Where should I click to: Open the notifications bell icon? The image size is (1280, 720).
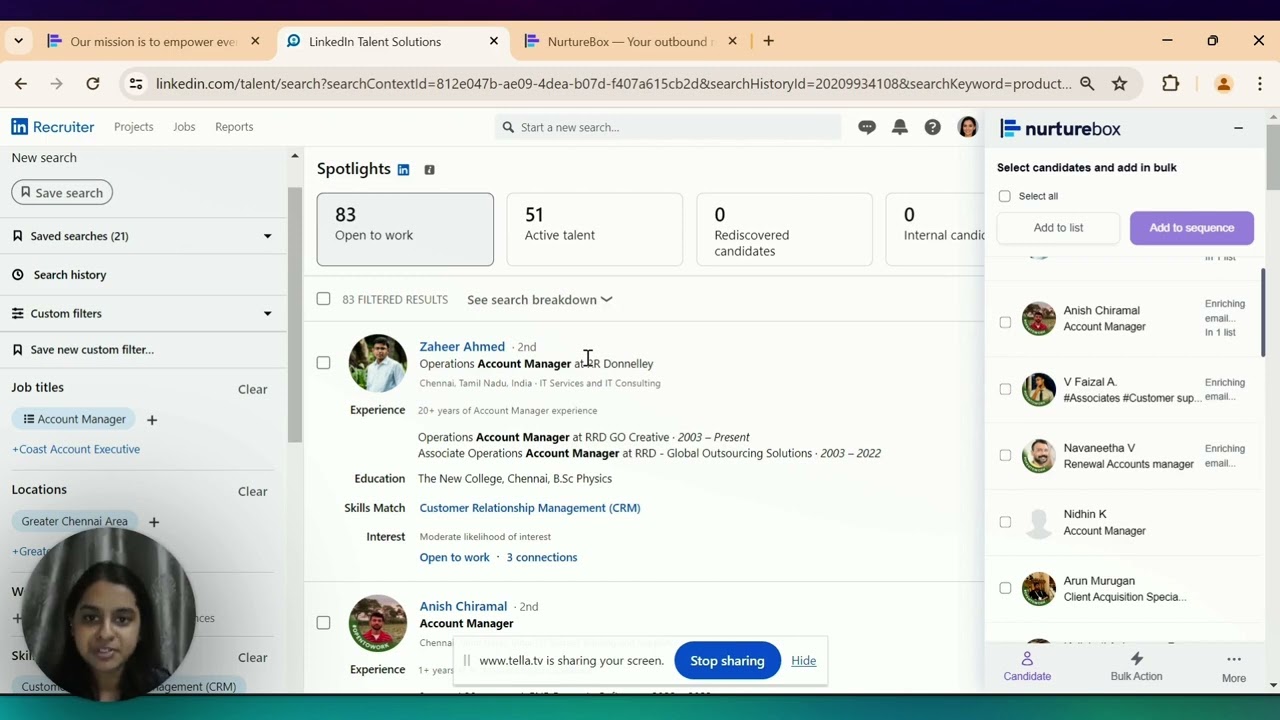(x=900, y=127)
